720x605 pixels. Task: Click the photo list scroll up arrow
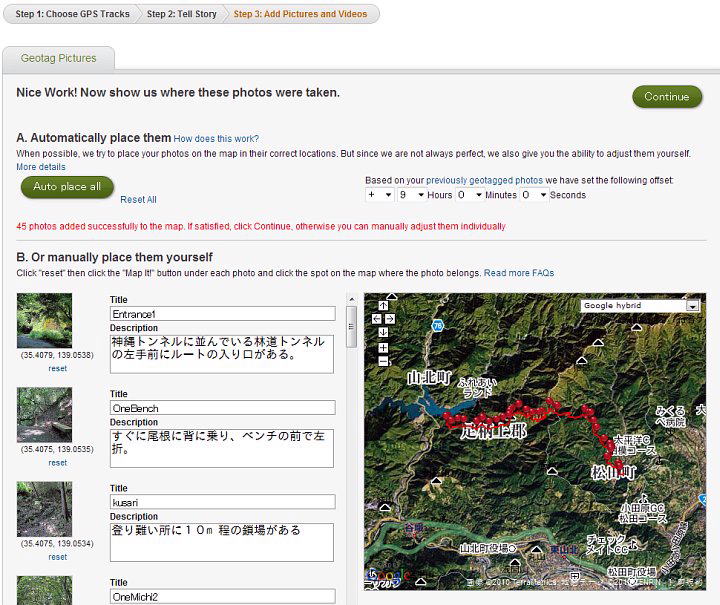(351, 299)
